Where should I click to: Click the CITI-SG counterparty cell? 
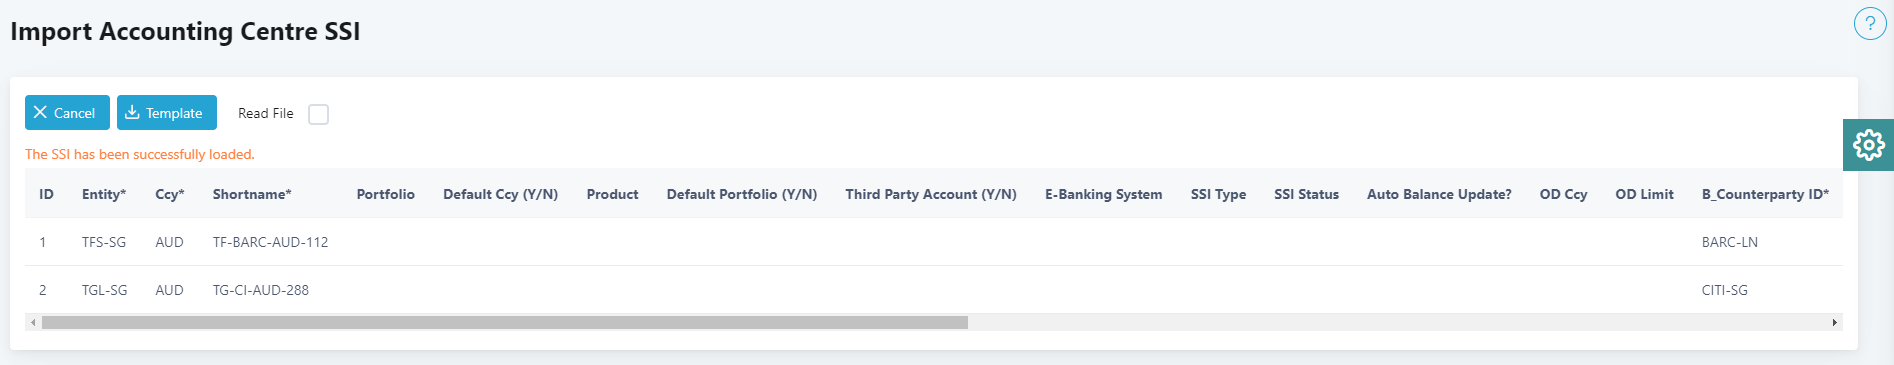(x=1725, y=290)
